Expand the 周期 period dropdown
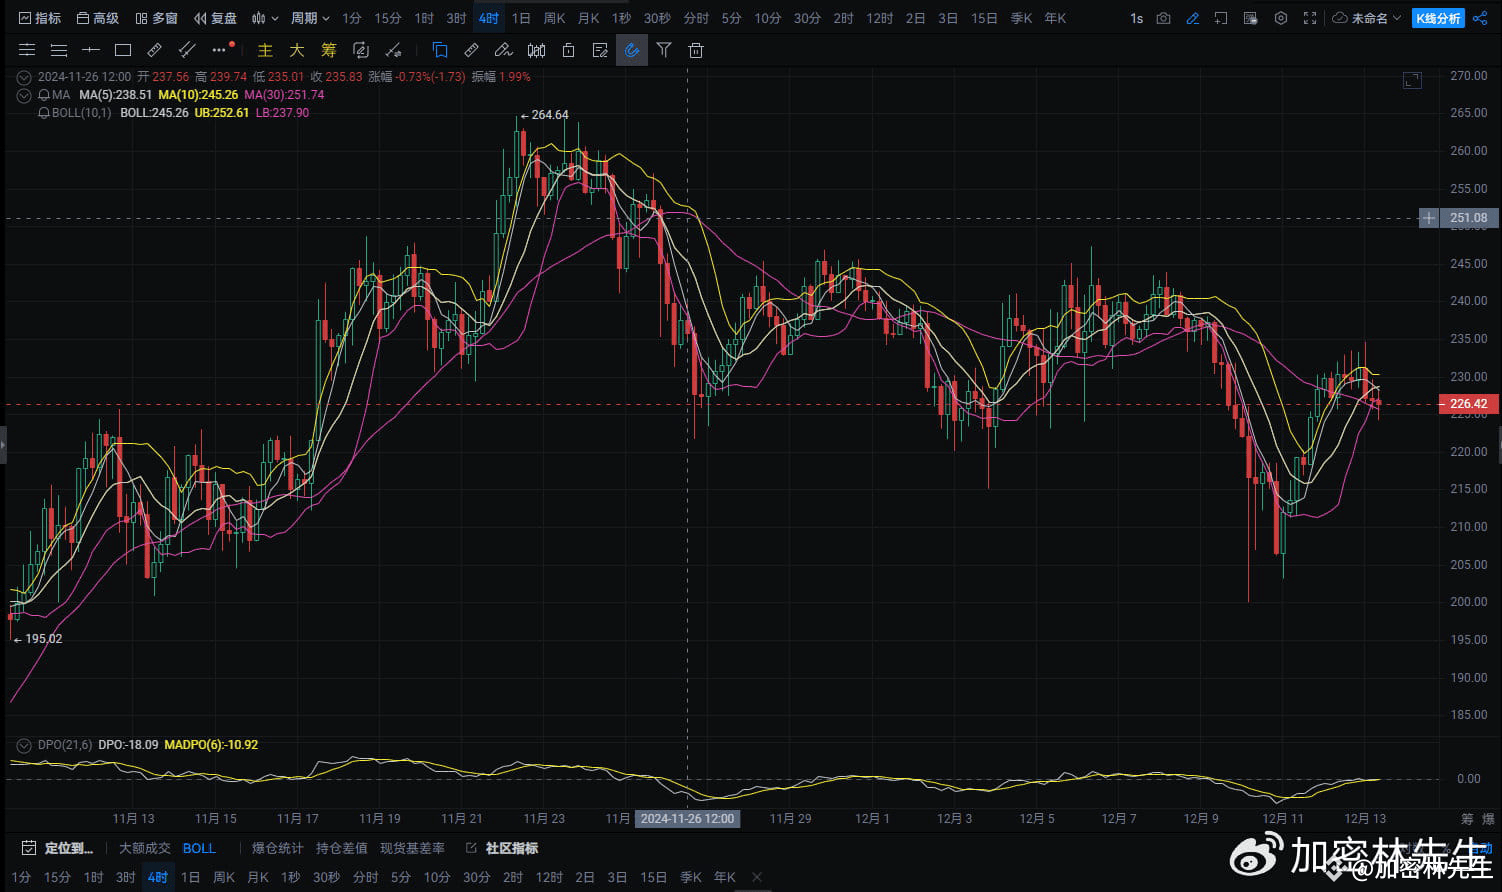This screenshot has height=892, width=1502. [x=310, y=18]
